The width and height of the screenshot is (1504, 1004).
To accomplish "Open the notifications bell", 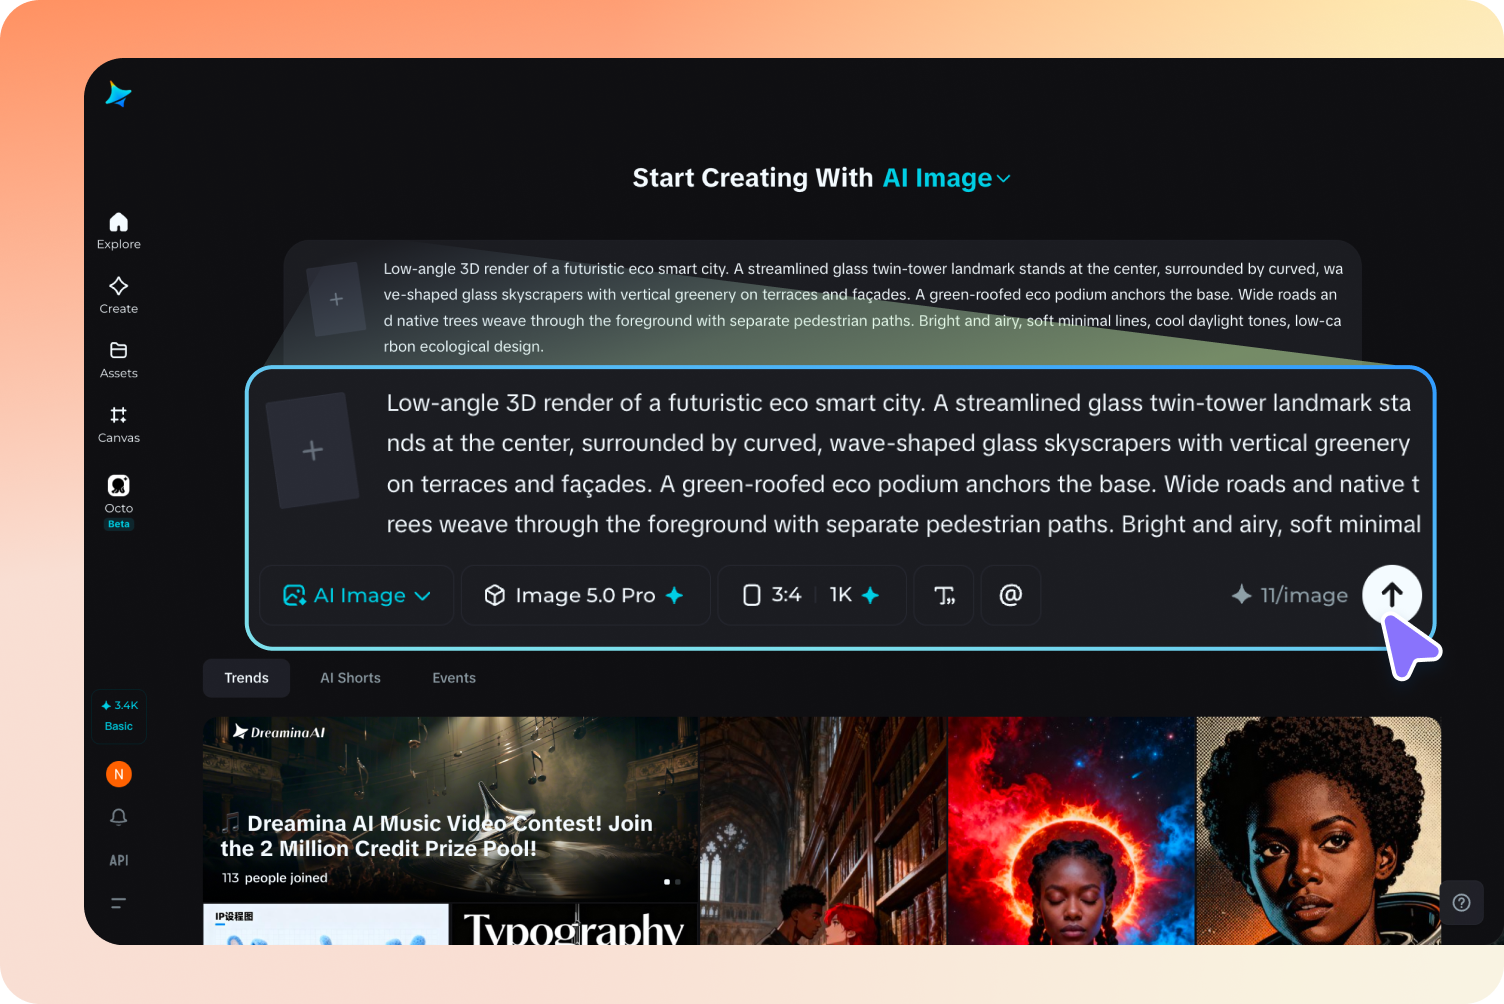I will coord(118,817).
